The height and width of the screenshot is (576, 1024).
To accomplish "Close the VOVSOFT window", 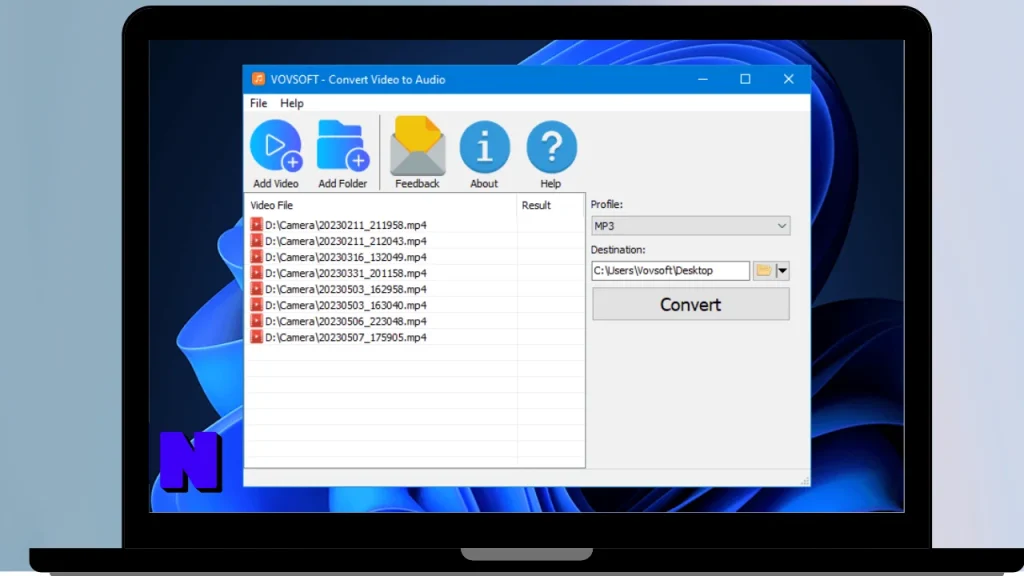I will (x=788, y=79).
